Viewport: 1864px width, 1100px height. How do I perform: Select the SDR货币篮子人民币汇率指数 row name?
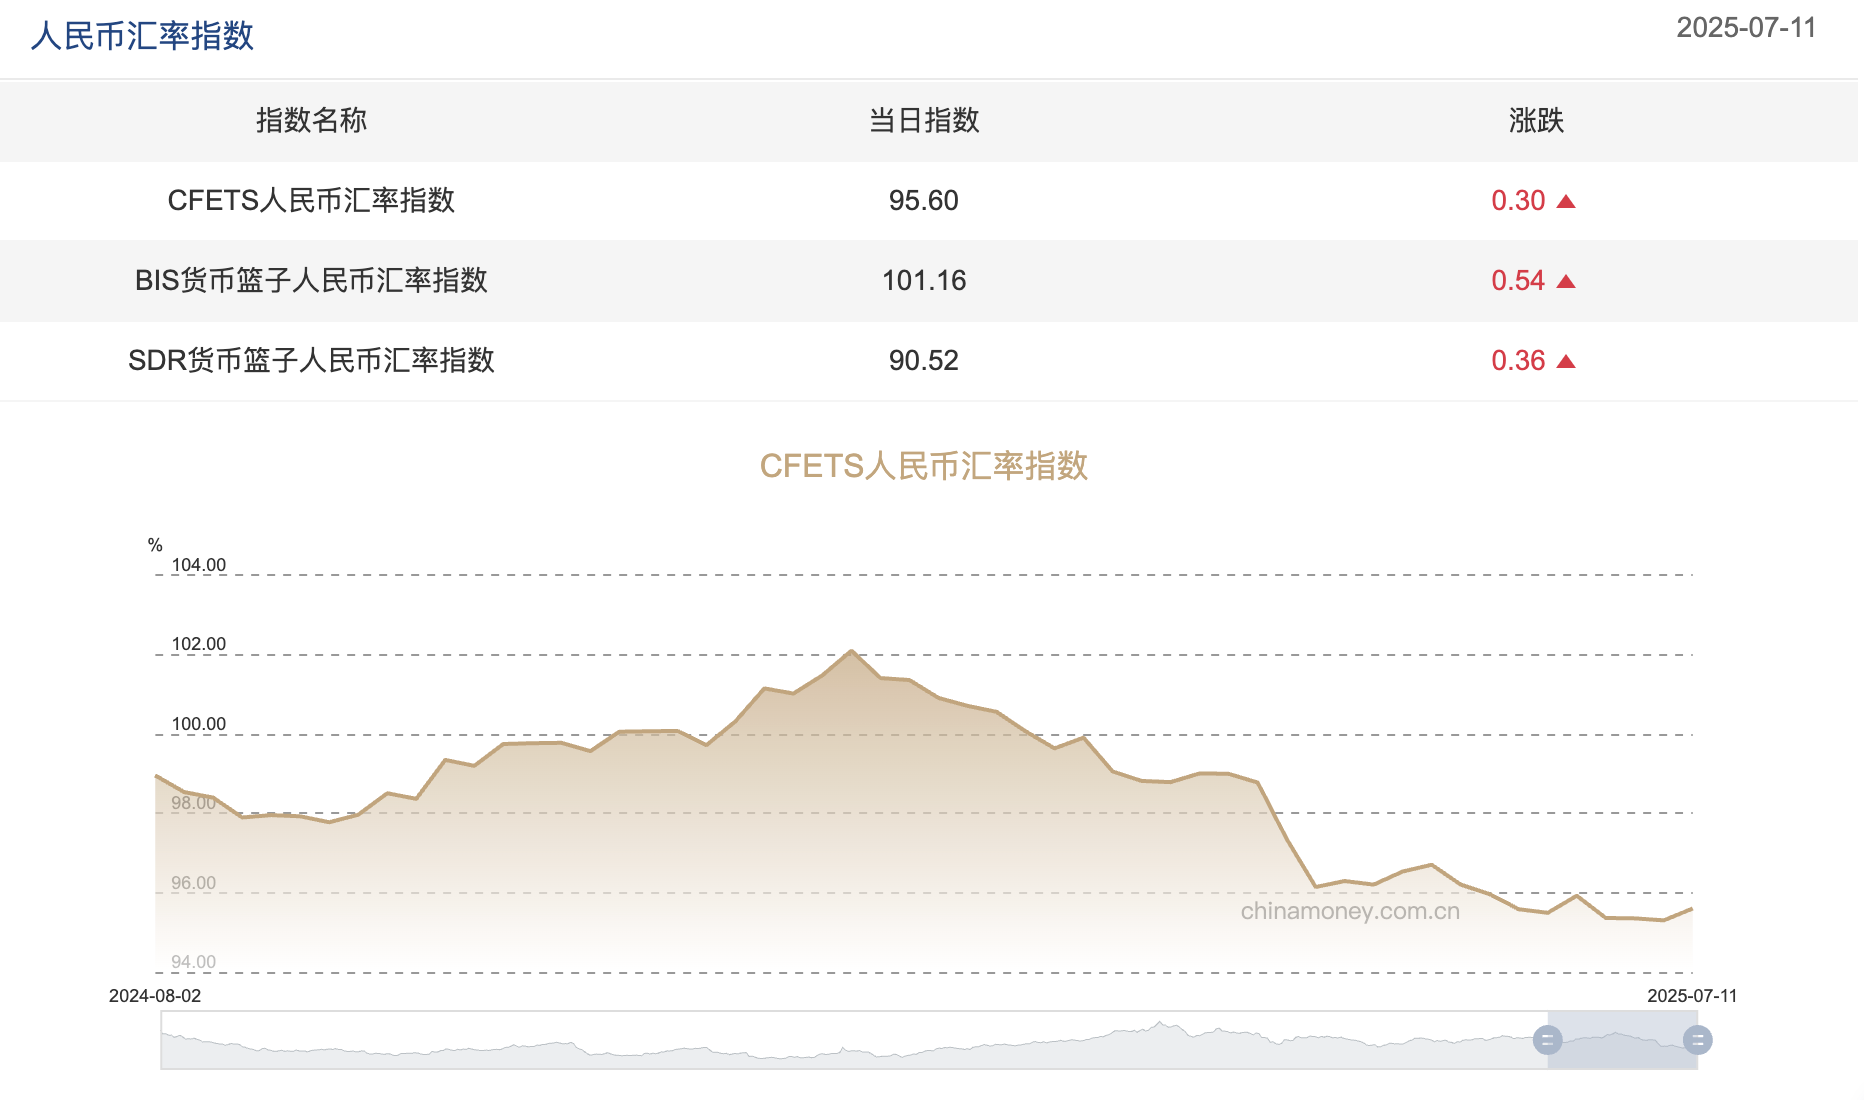pyautogui.click(x=311, y=360)
